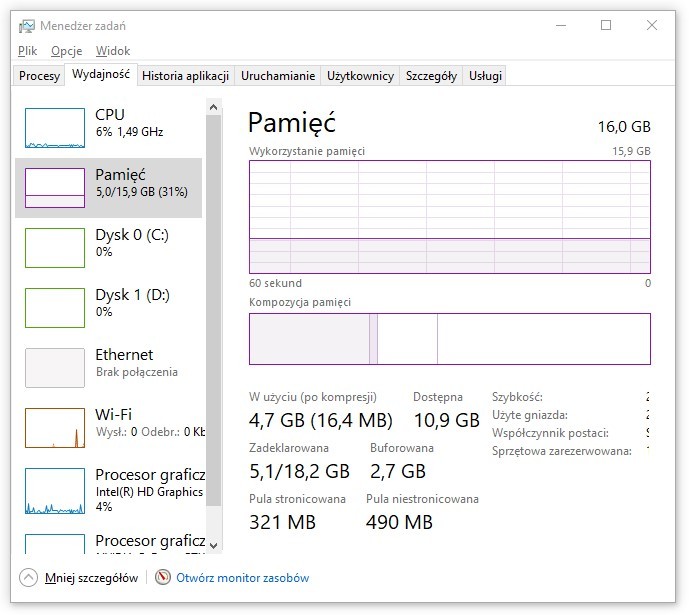Click the resource monitor gauge icon
Screen dimensions: 689x615
[x=163, y=577]
